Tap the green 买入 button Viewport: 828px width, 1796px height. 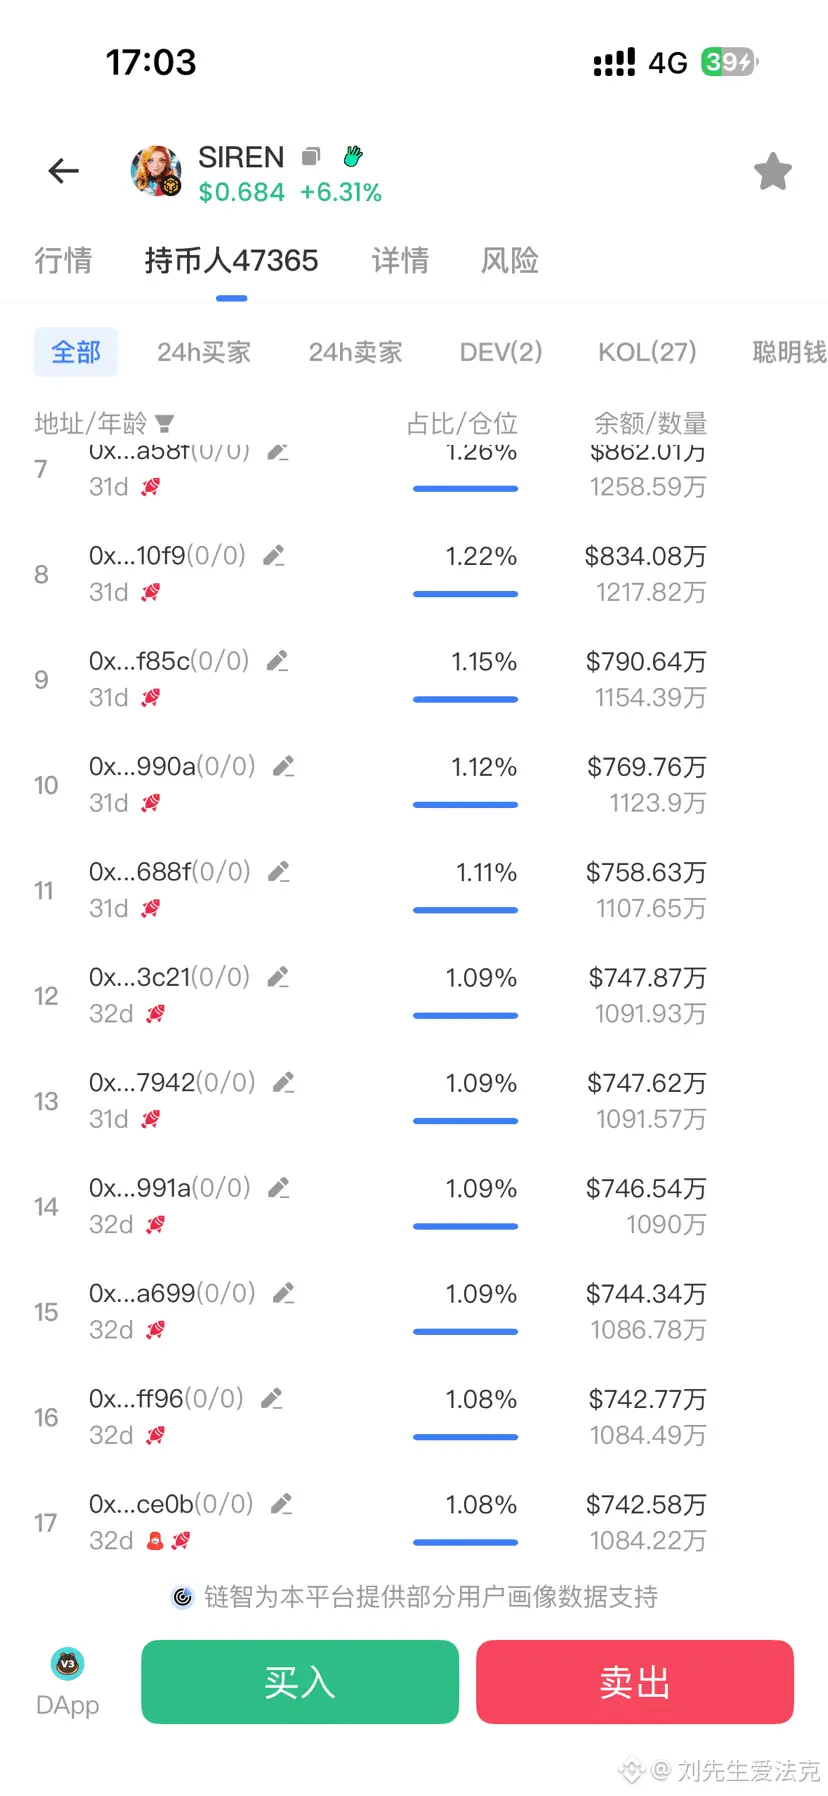point(300,1682)
